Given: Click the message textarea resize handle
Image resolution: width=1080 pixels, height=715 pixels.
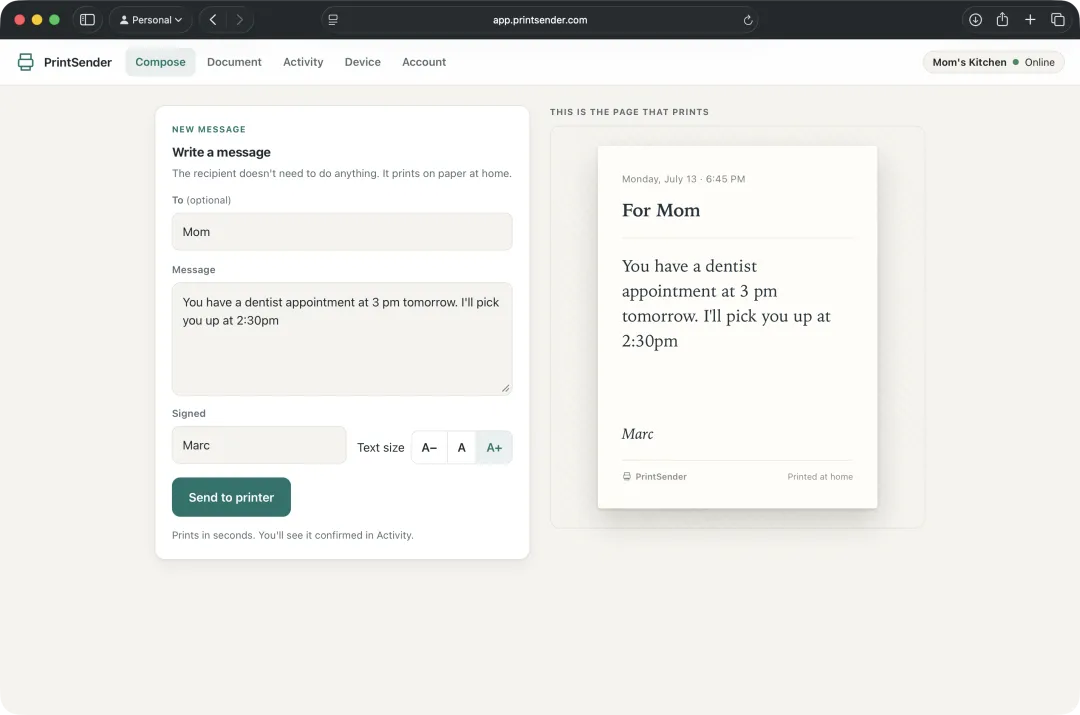Looking at the screenshot, I should (506, 388).
